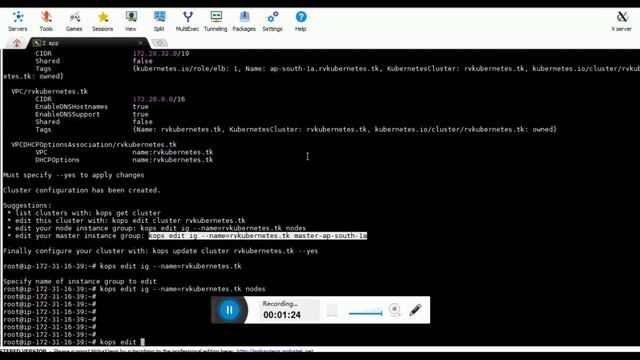Screen dimensions: 640x360
Task: Open the Settings gears icon
Action: coord(272,21)
